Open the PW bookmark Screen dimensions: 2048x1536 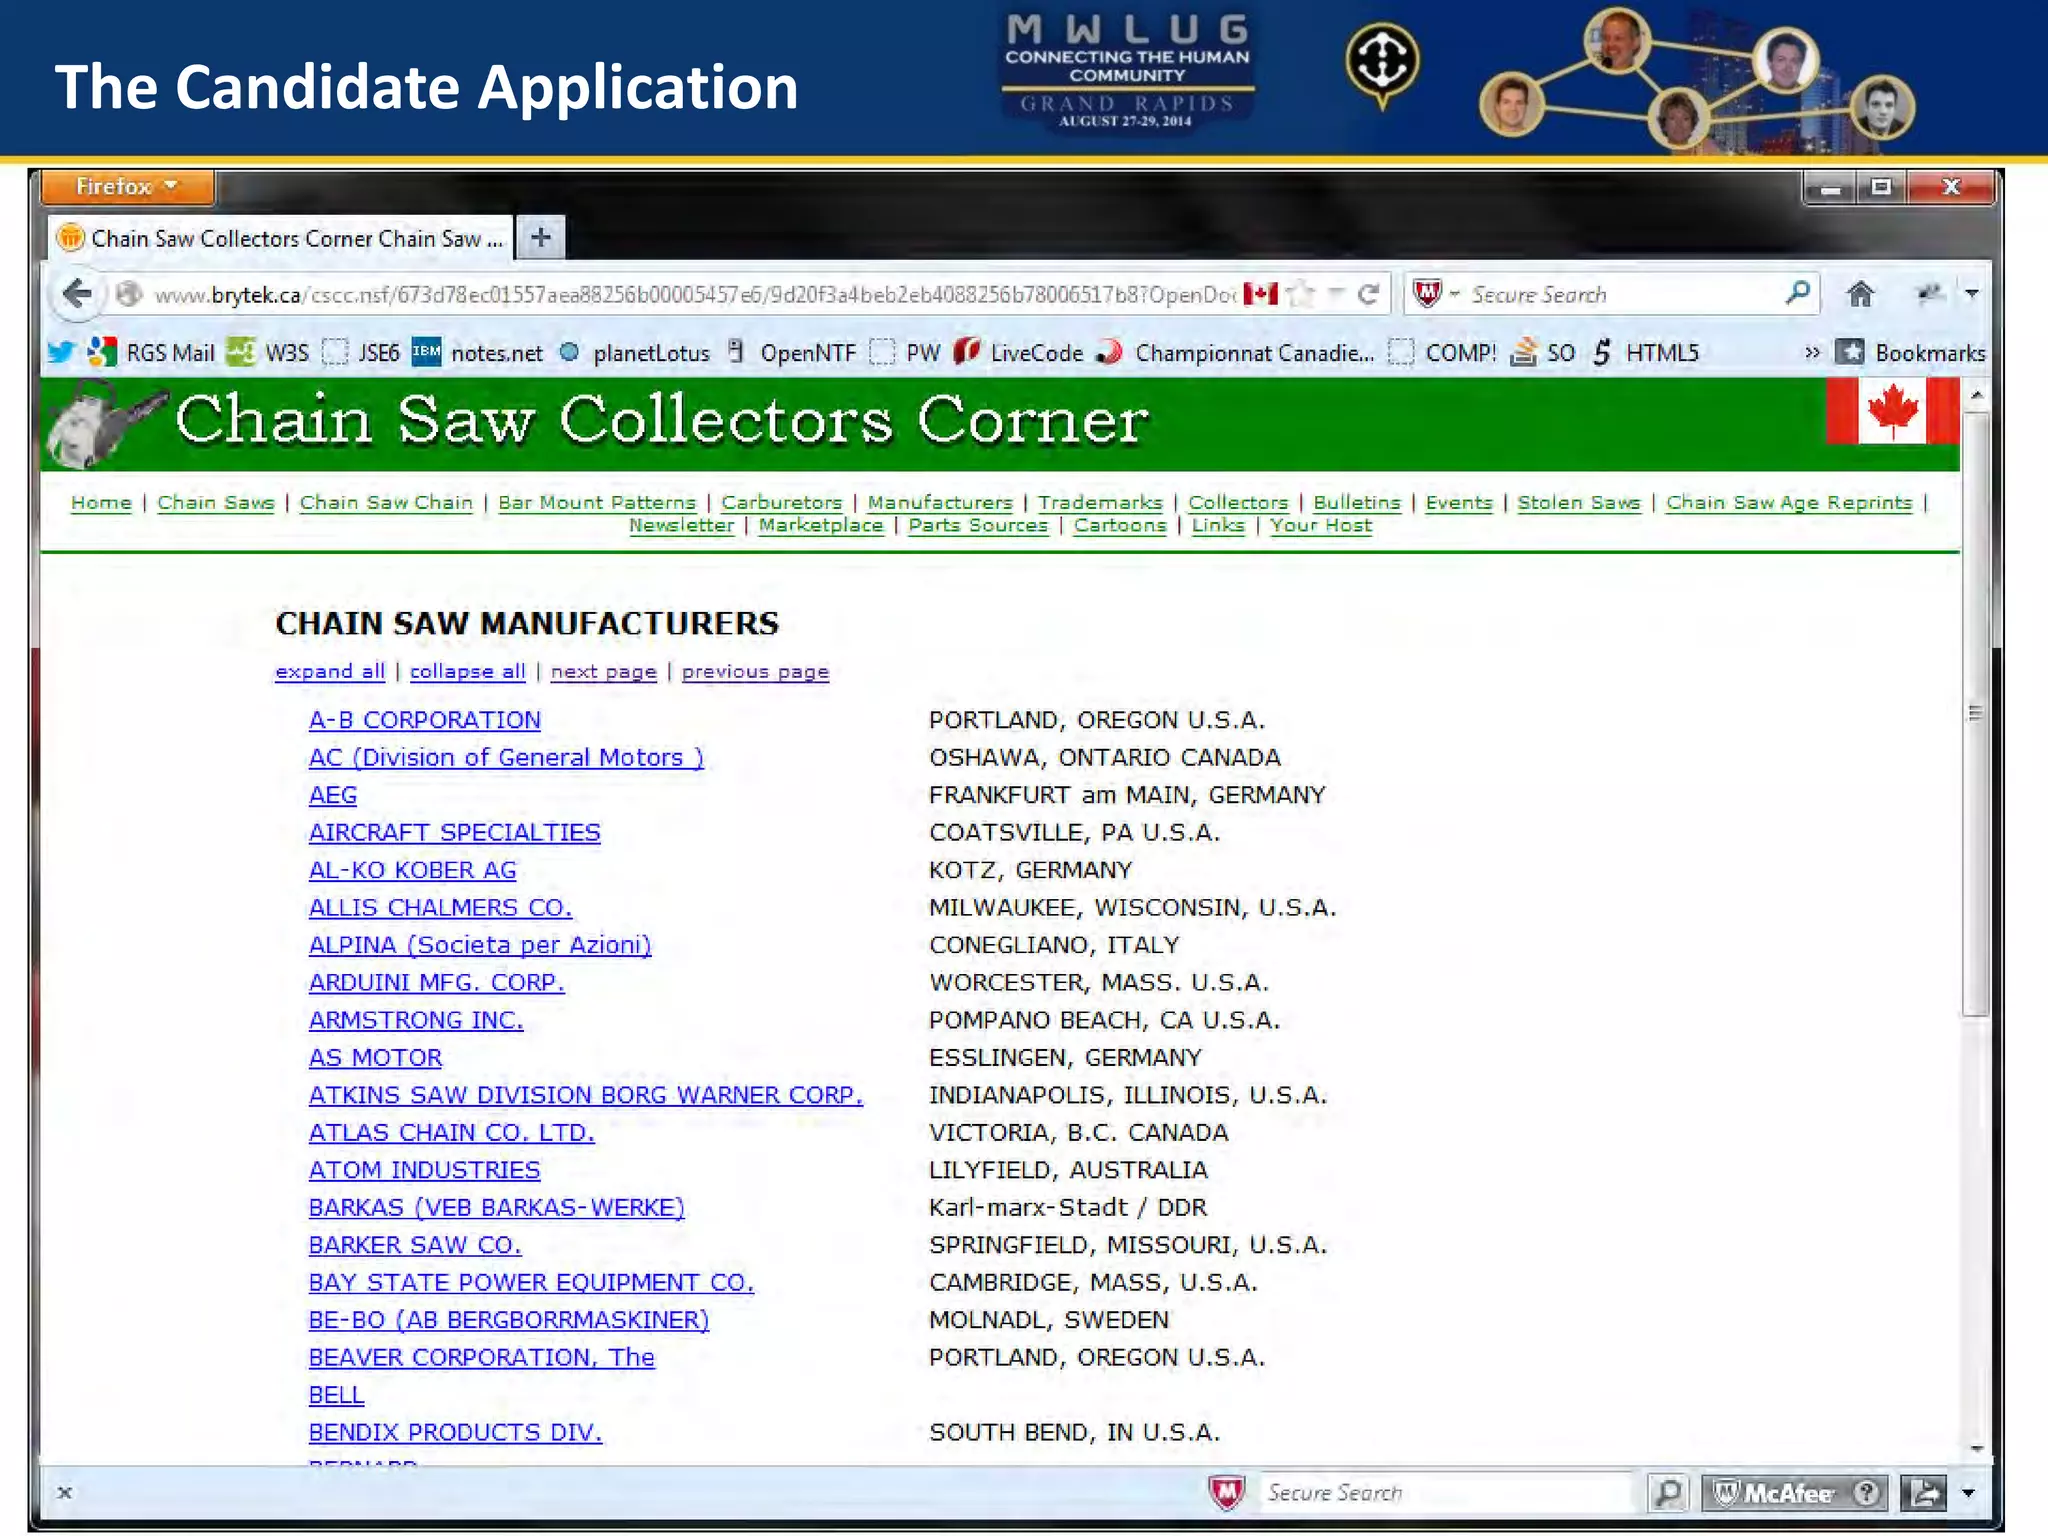pyautogui.click(x=905, y=352)
